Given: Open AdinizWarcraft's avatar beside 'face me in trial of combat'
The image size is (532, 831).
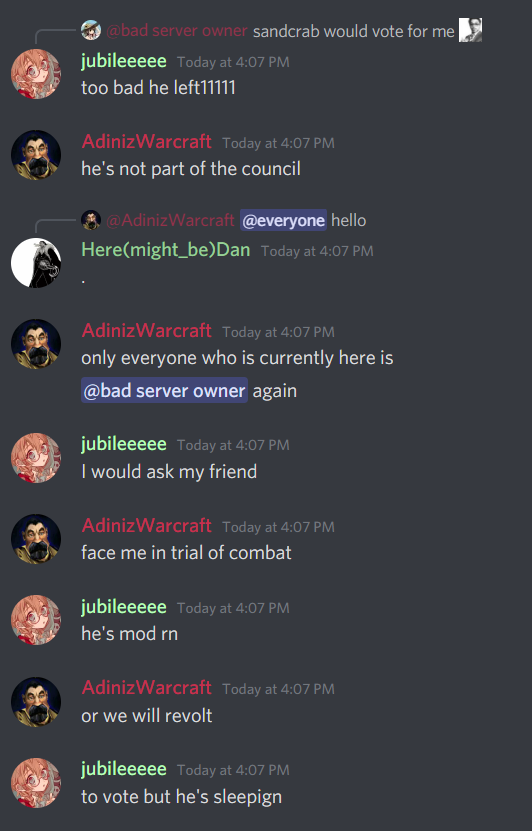Looking at the screenshot, I should click(x=36, y=539).
